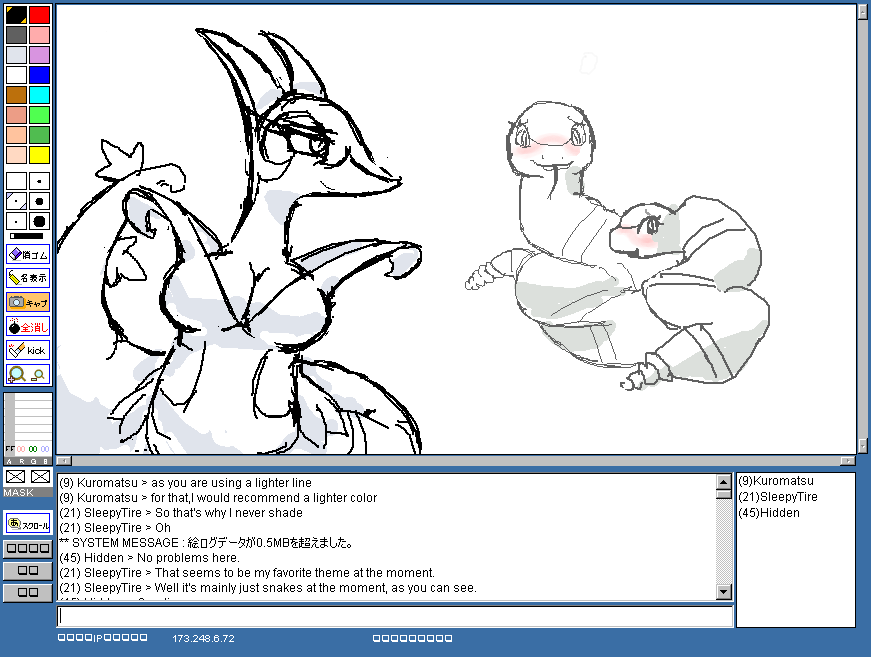Click the canvas horizontal scroll right arrow
The width and height of the screenshot is (871, 657).
[x=848, y=461]
